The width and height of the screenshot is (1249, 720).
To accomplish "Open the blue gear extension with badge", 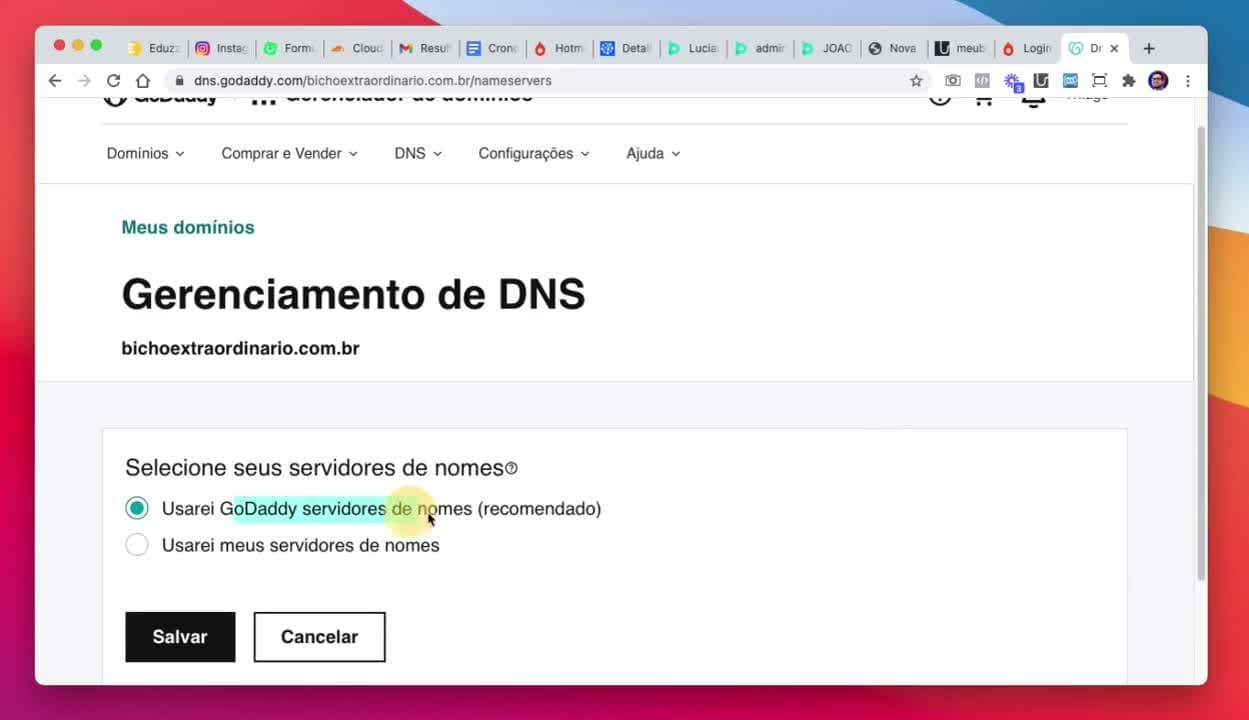I will click(x=1013, y=82).
